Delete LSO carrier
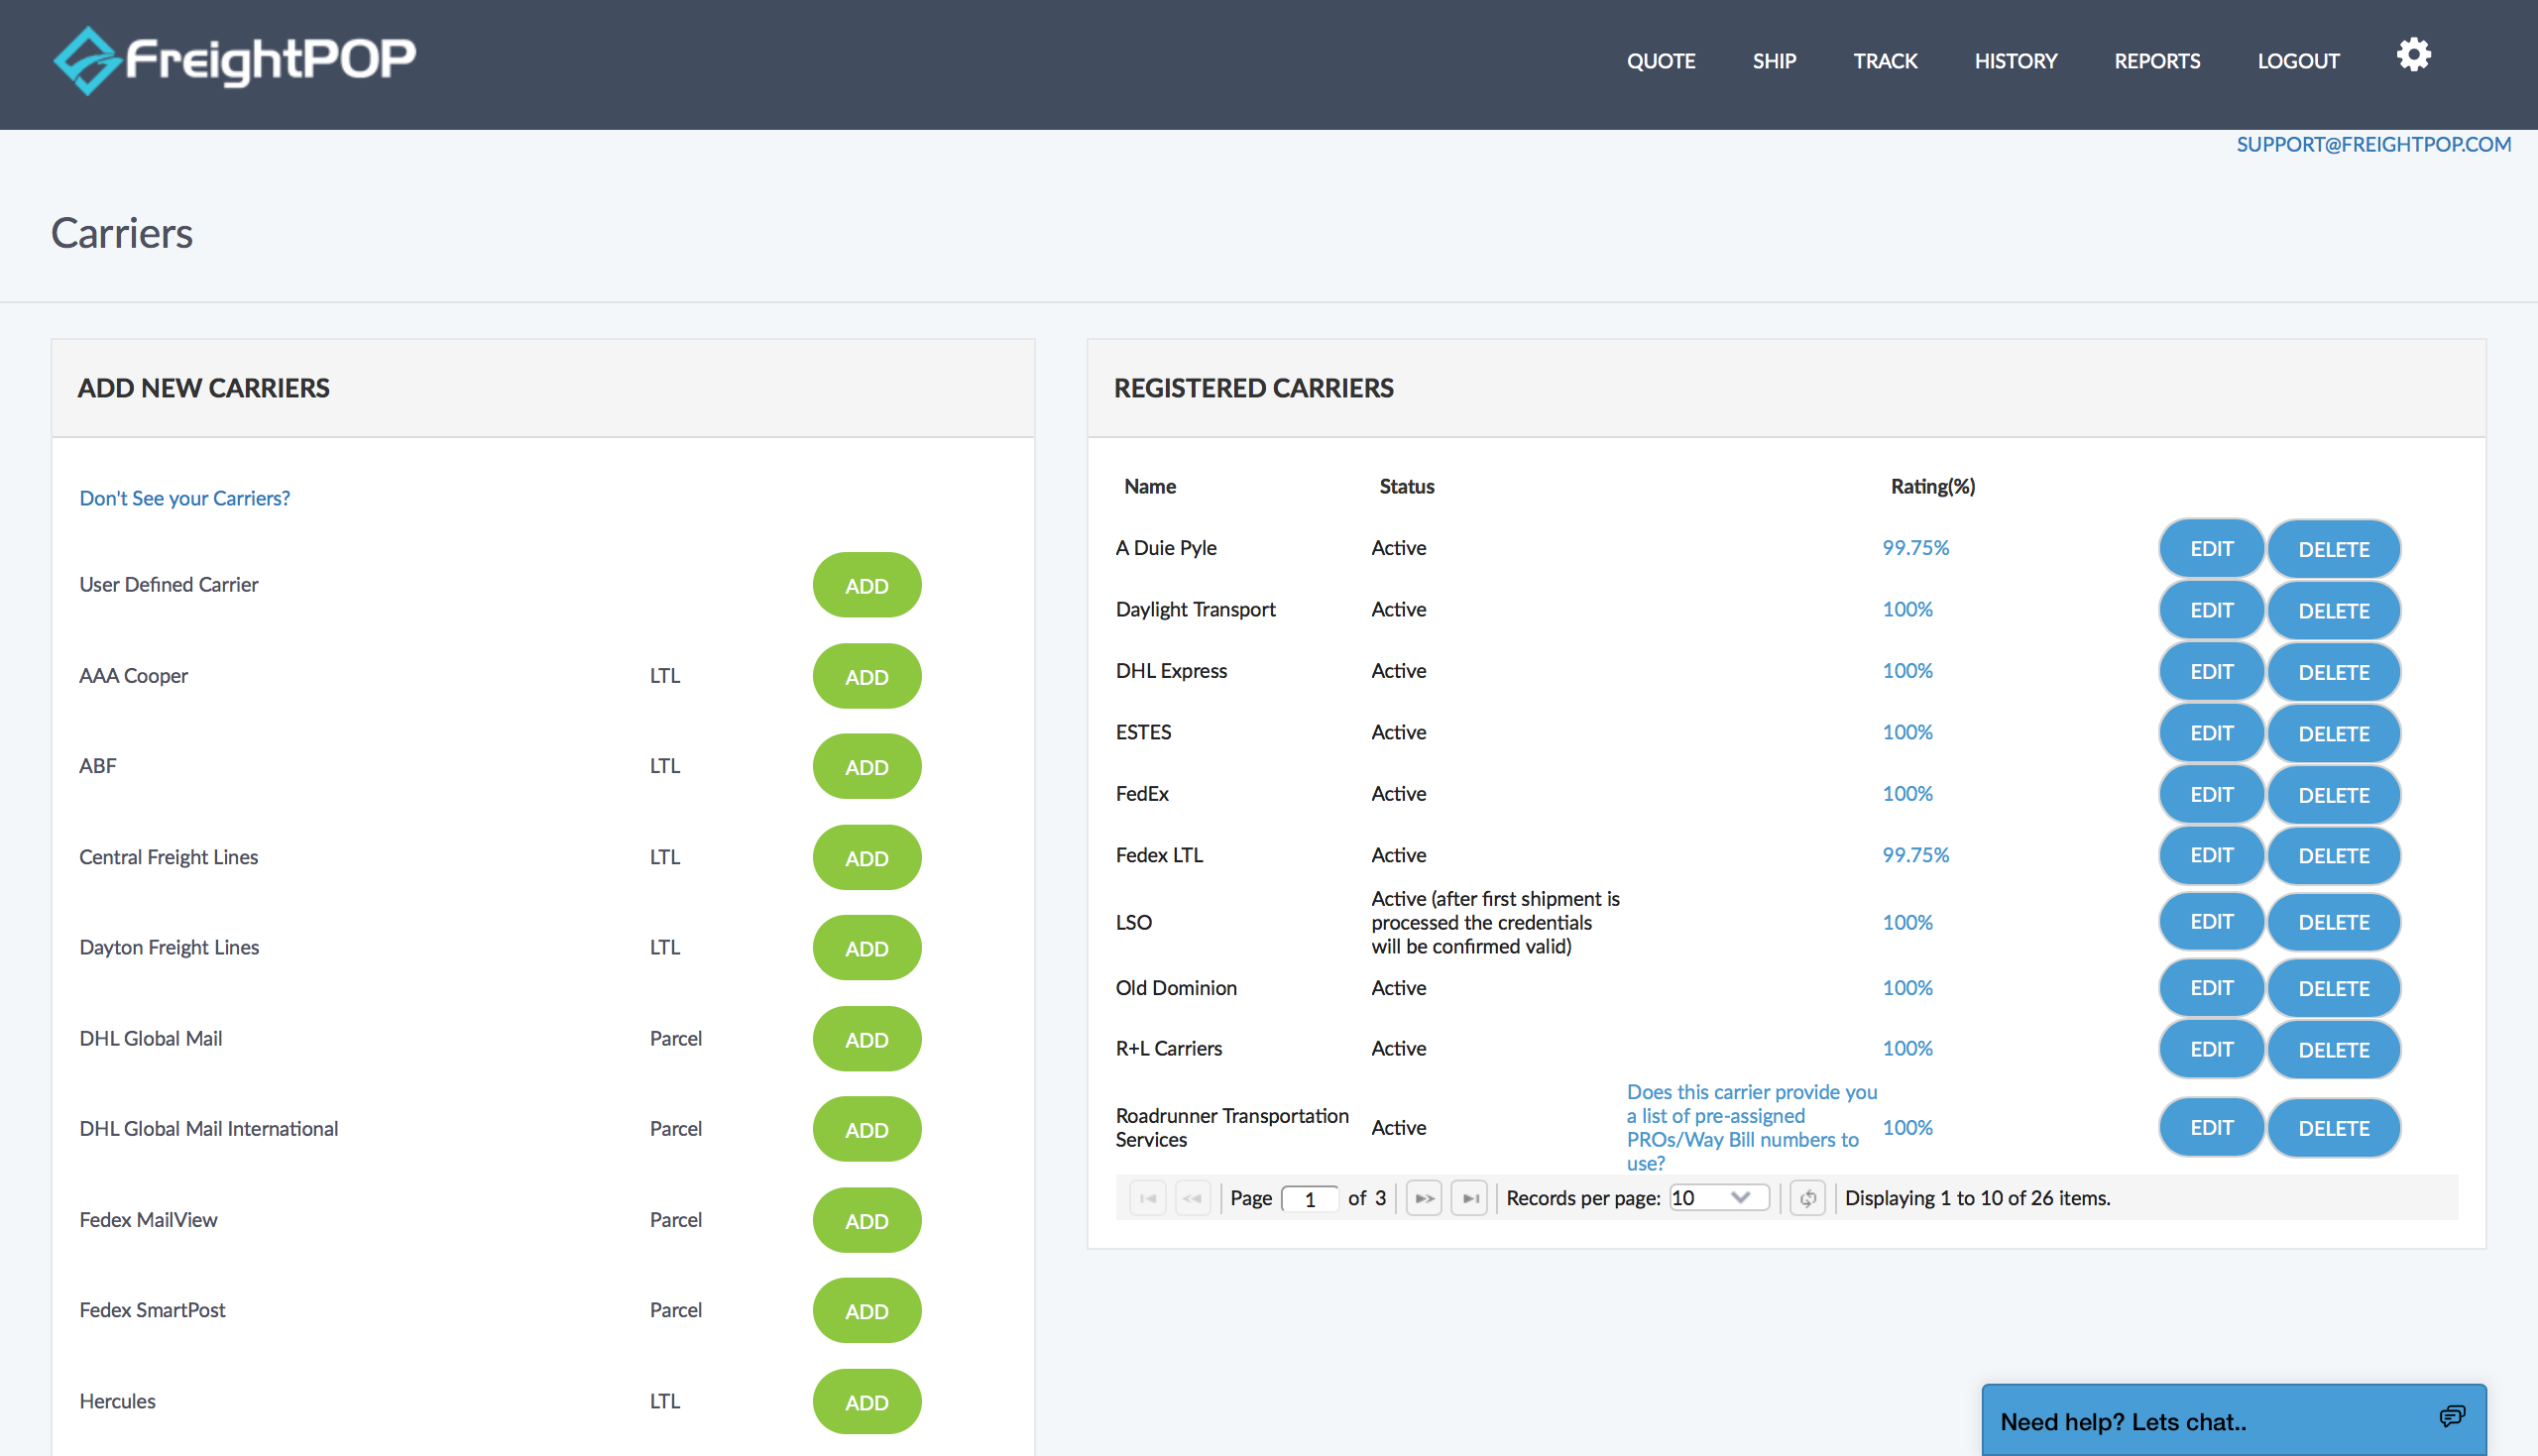The height and width of the screenshot is (1456, 2538). pyautogui.click(x=2333, y=921)
